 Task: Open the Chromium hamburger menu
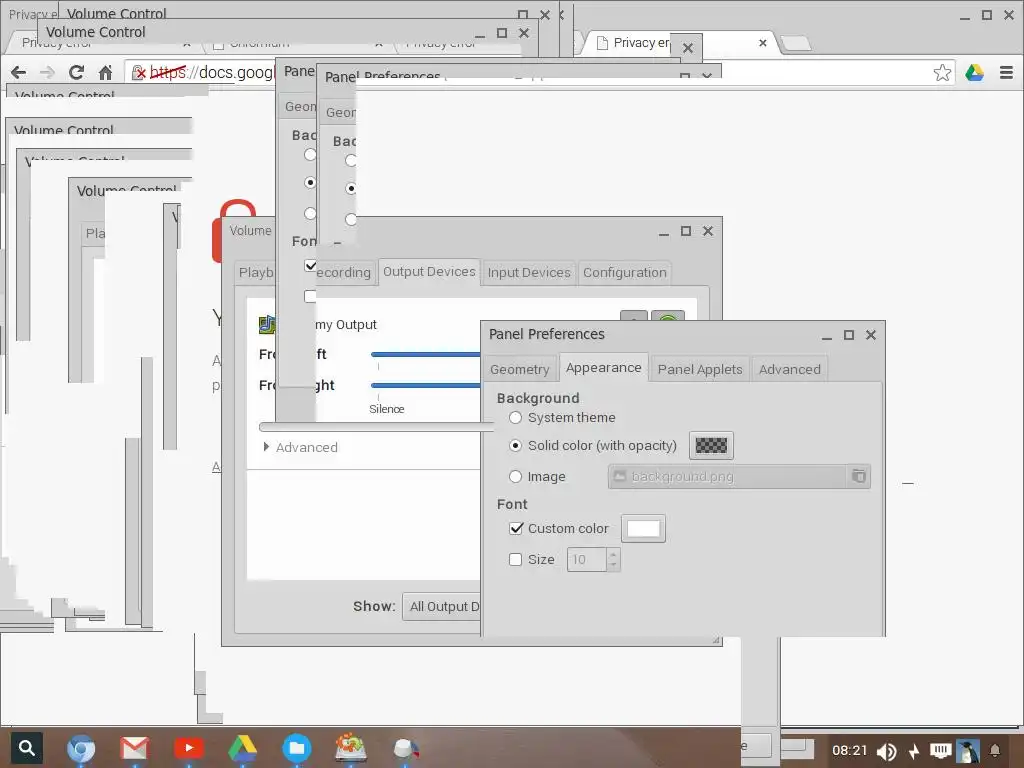(x=1006, y=72)
